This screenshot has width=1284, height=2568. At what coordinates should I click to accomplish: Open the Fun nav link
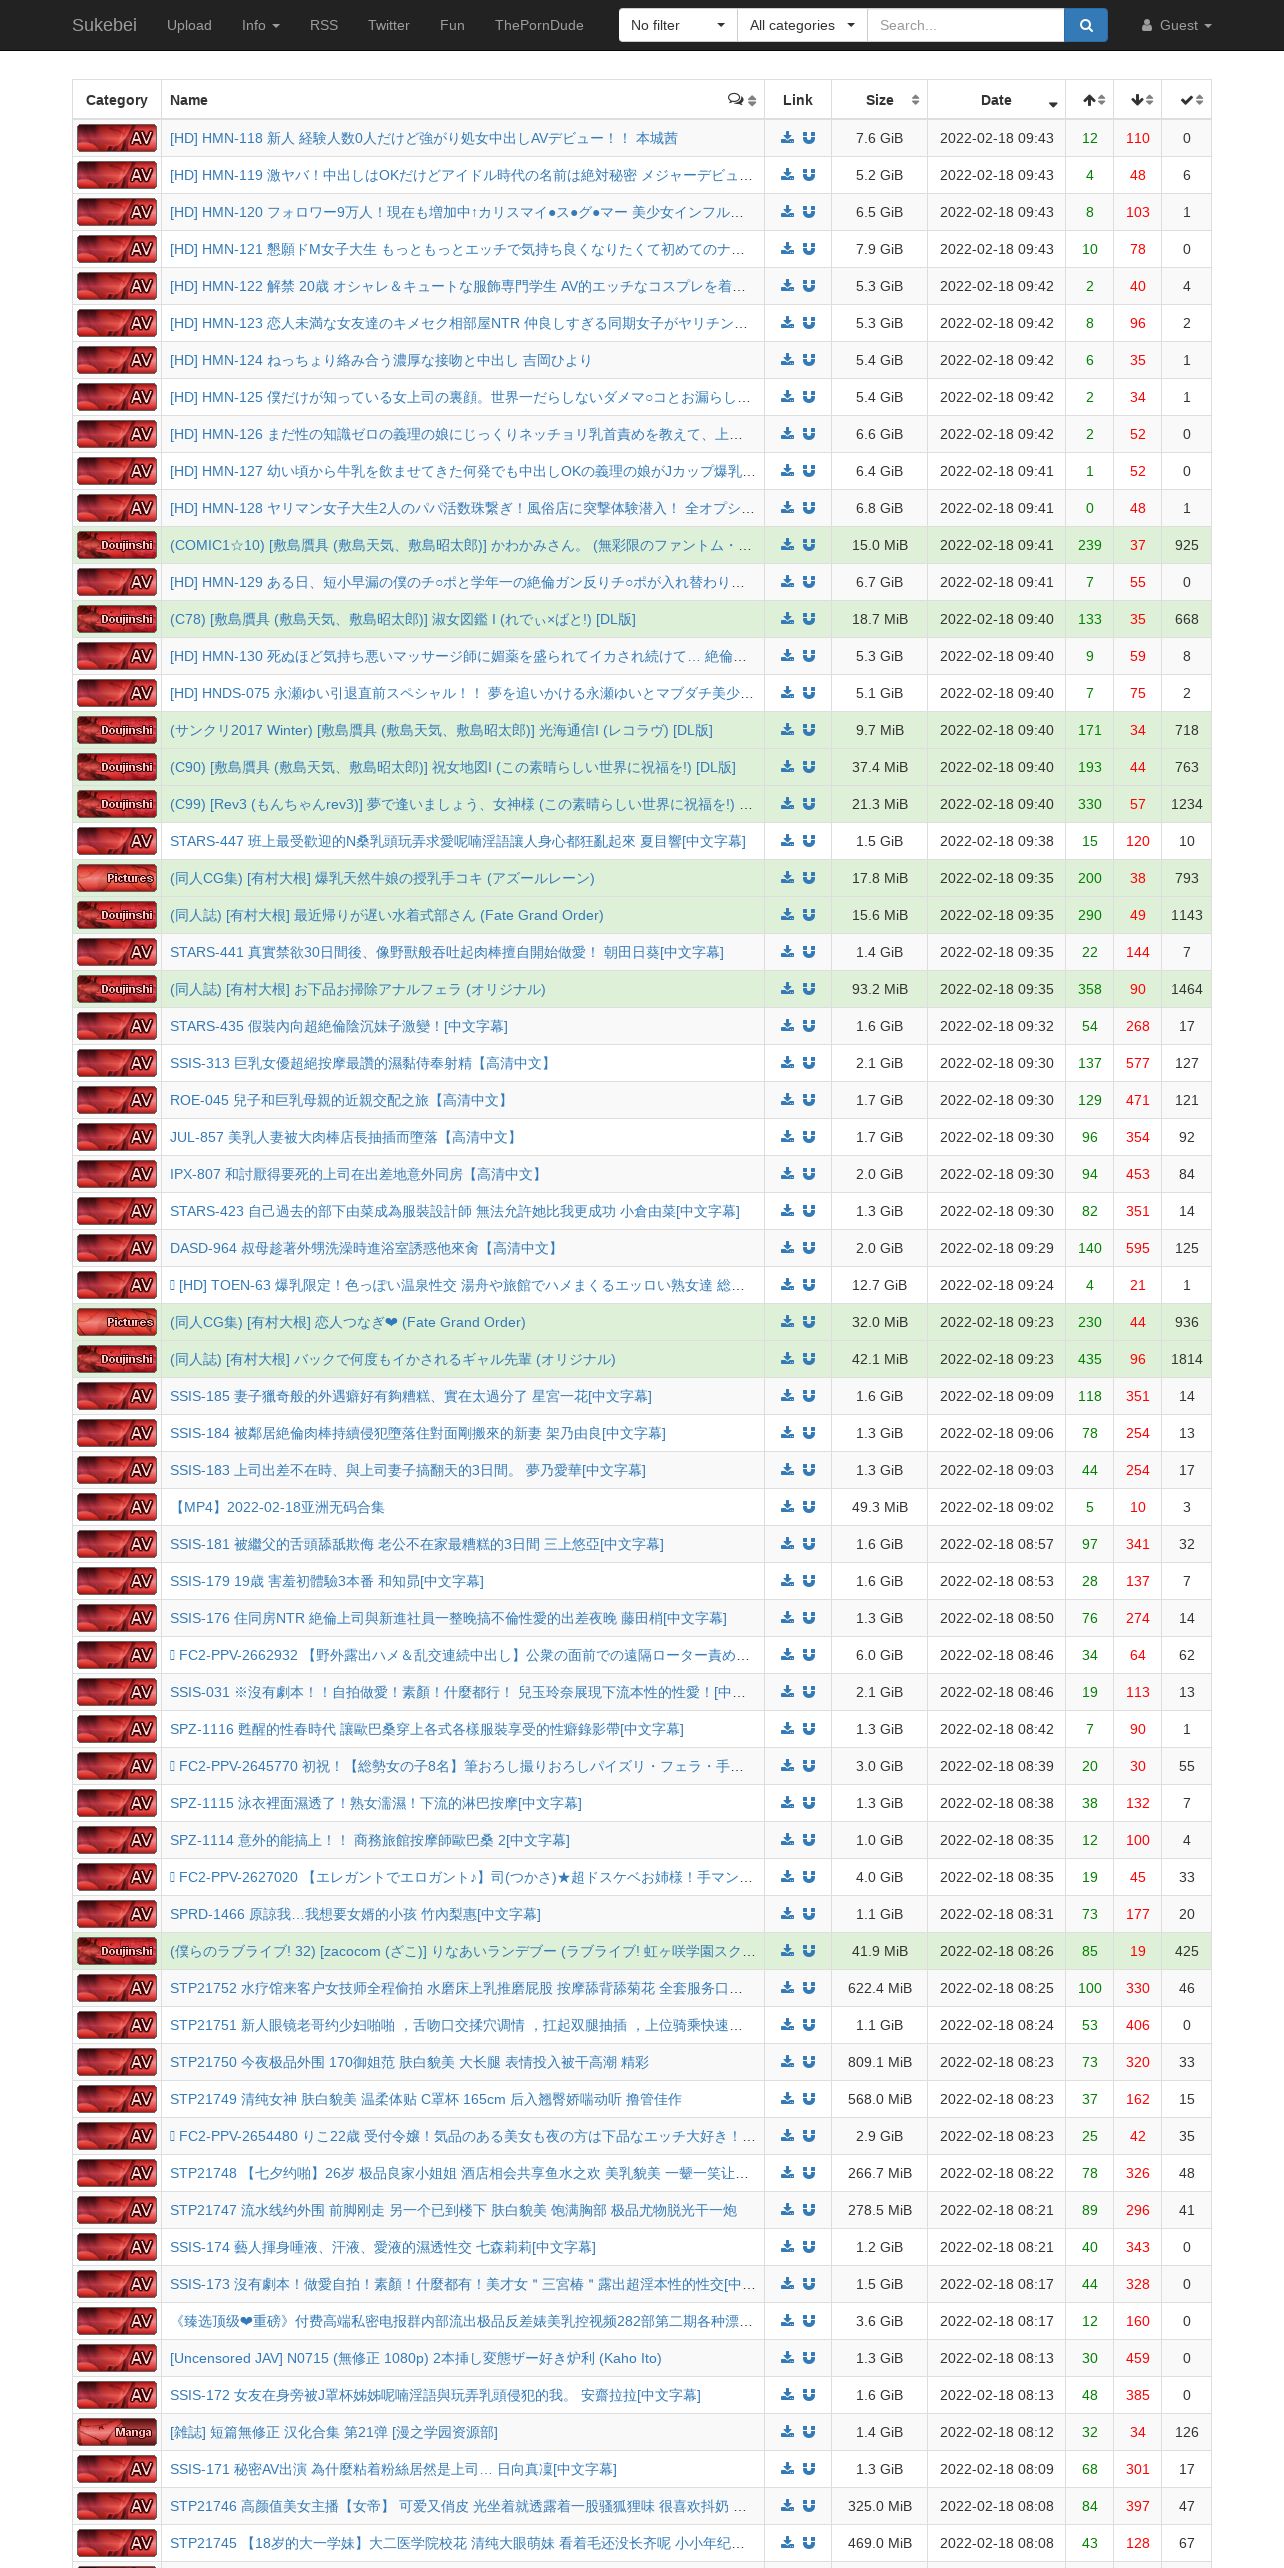click(x=452, y=25)
